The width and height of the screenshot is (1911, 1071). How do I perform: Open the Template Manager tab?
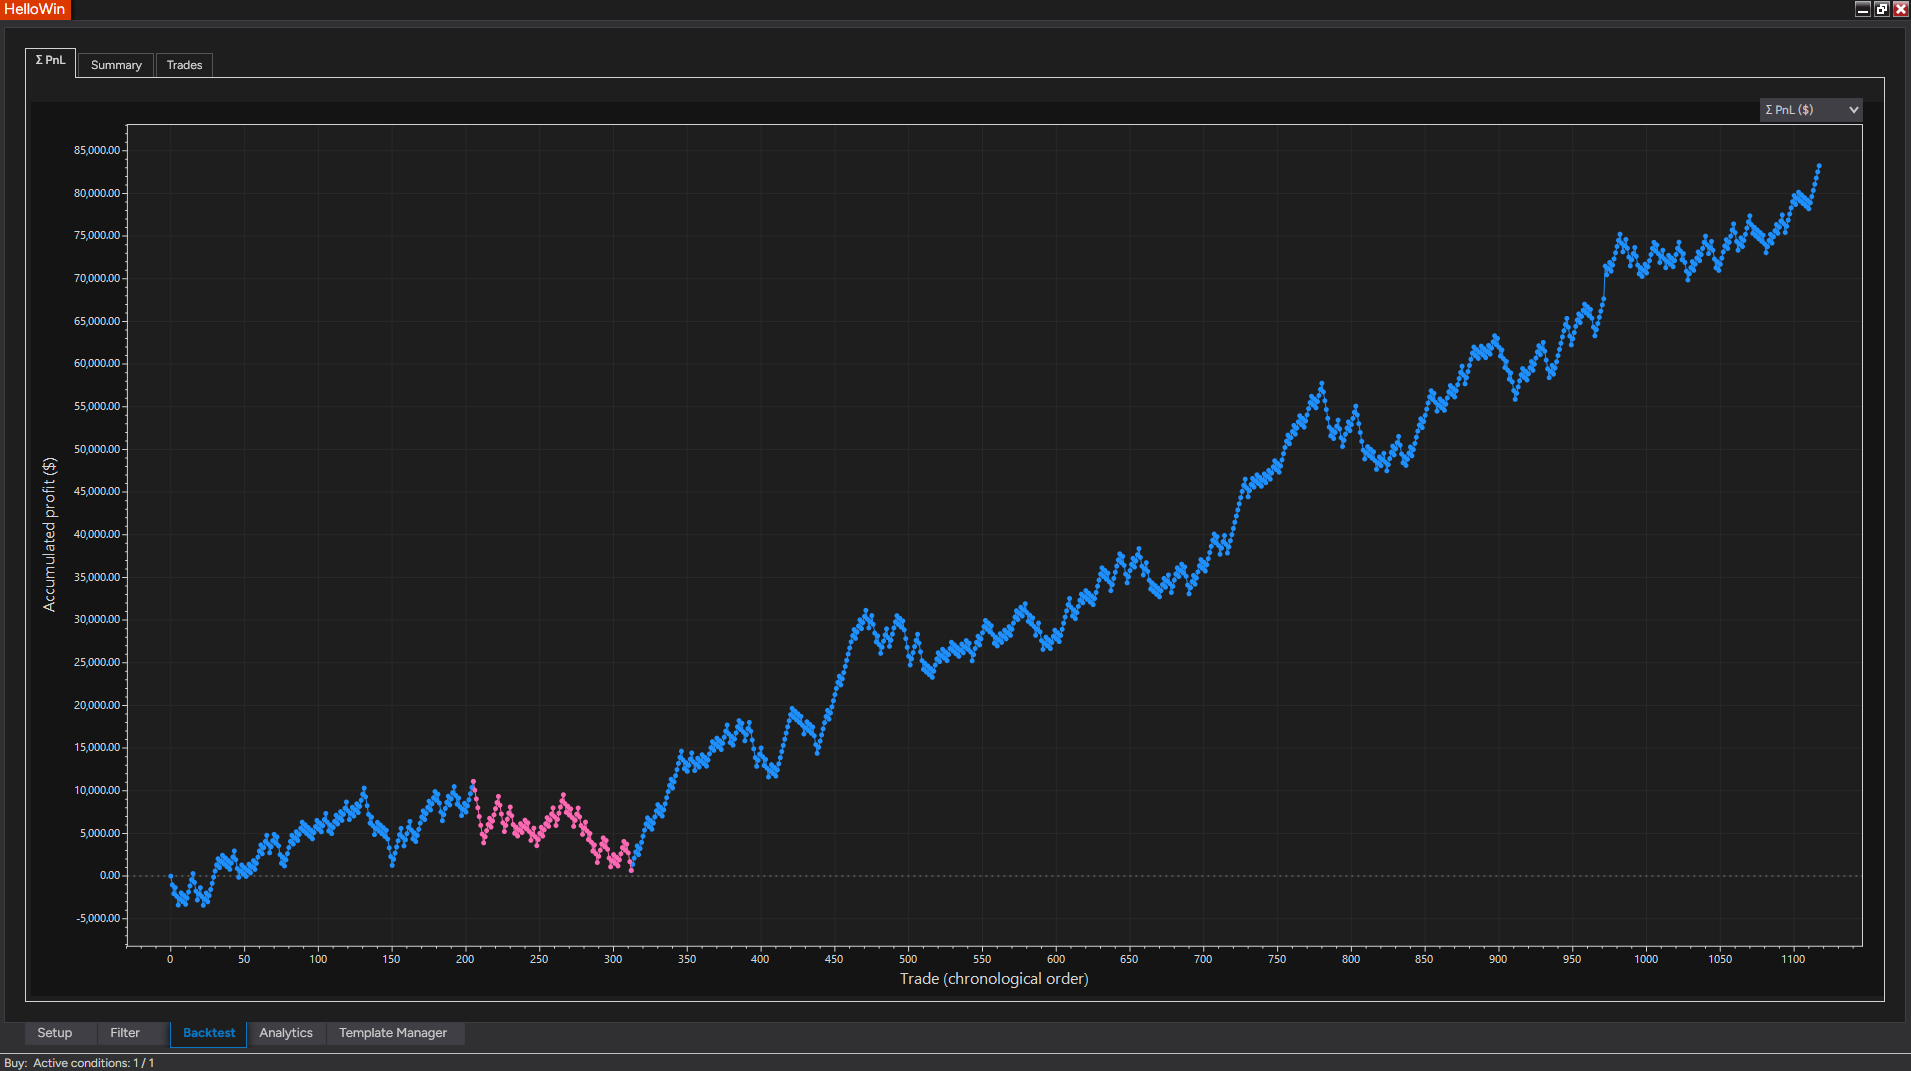(x=393, y=1033)
